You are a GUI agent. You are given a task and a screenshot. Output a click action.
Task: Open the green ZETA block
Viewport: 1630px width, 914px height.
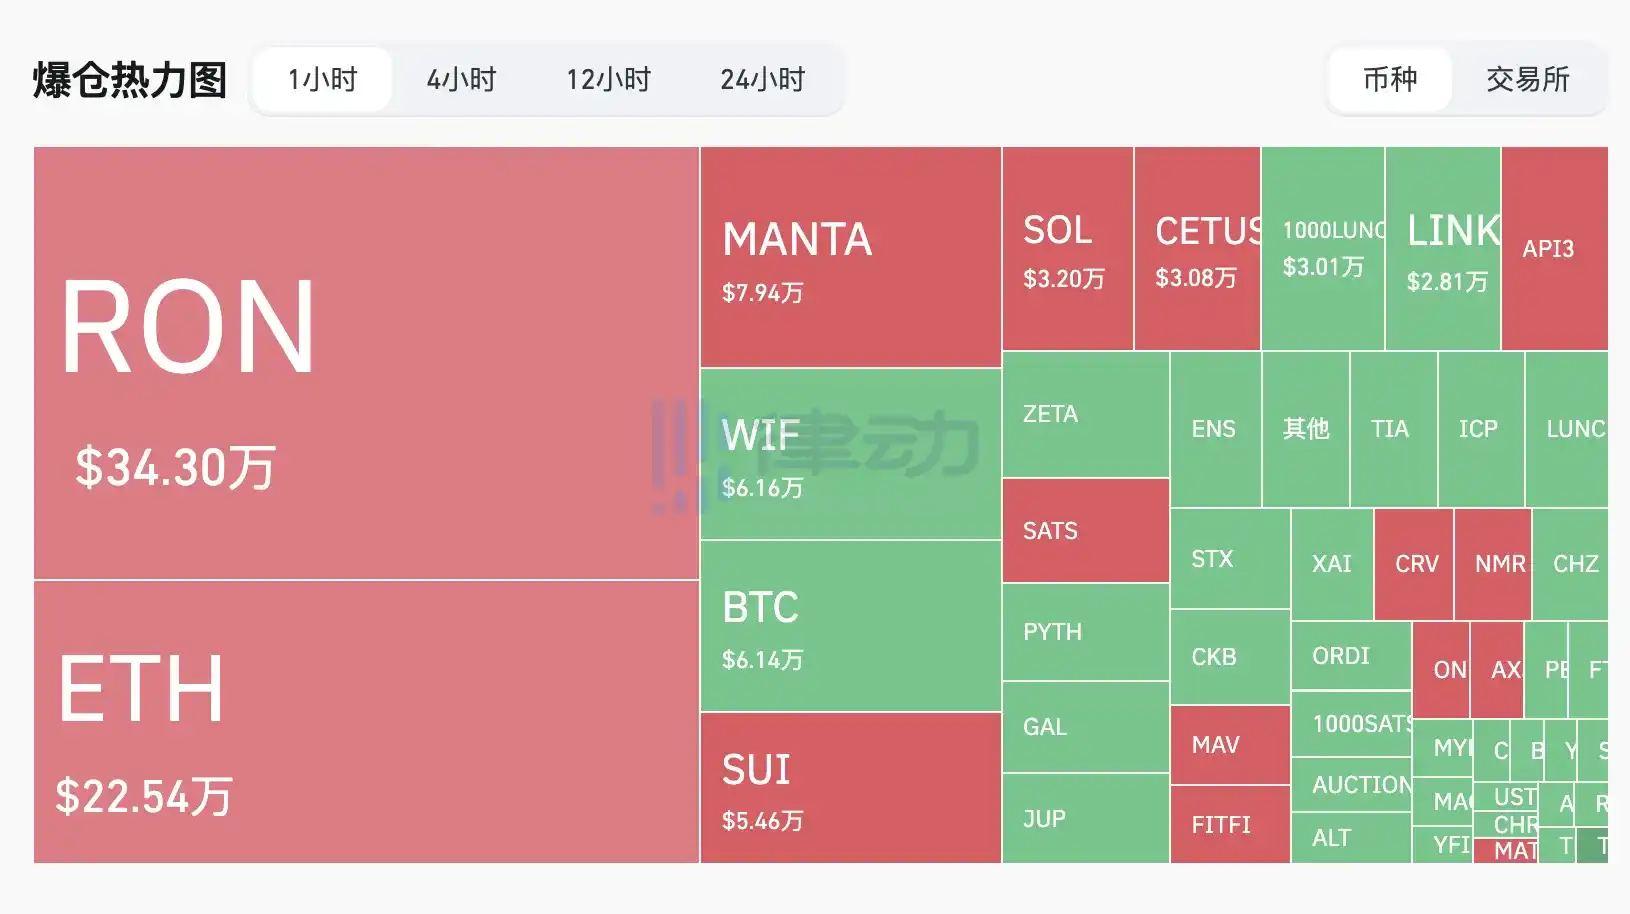point(1085,414)
